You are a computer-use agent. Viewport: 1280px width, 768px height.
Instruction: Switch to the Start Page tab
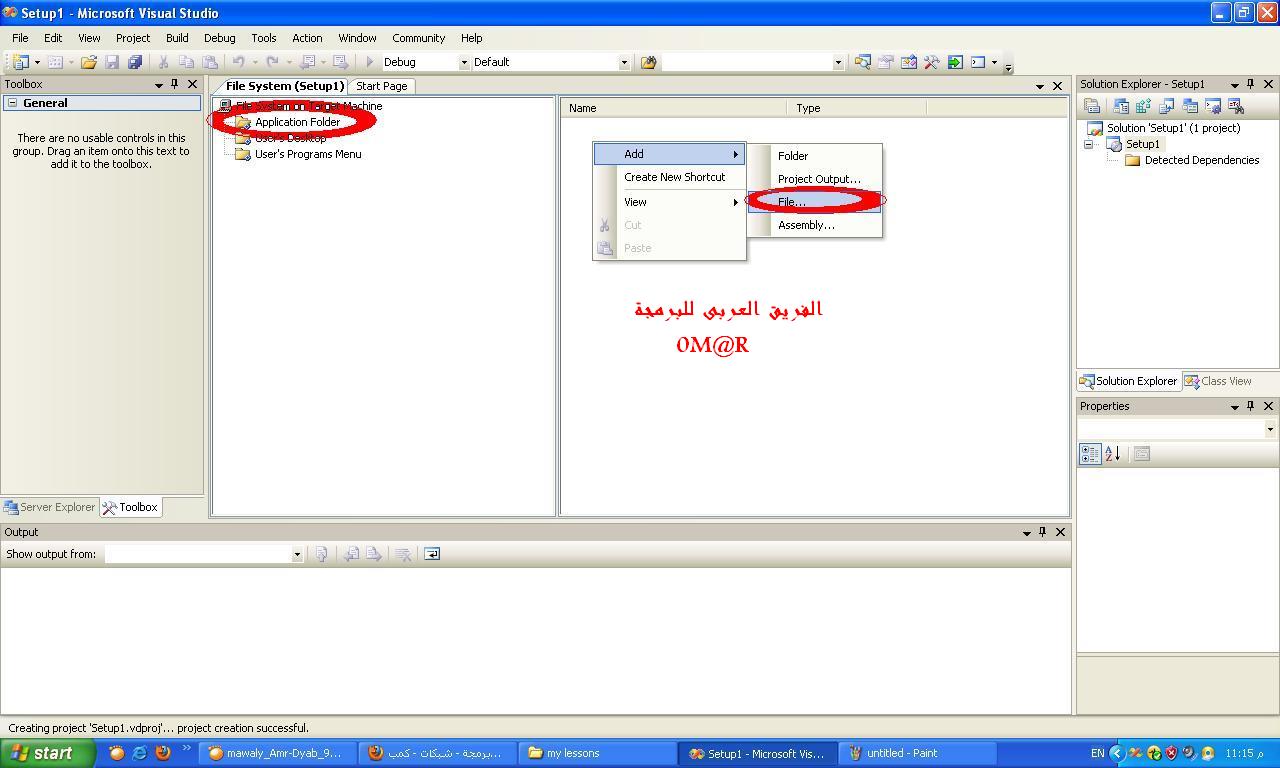[x=382, y=86]
